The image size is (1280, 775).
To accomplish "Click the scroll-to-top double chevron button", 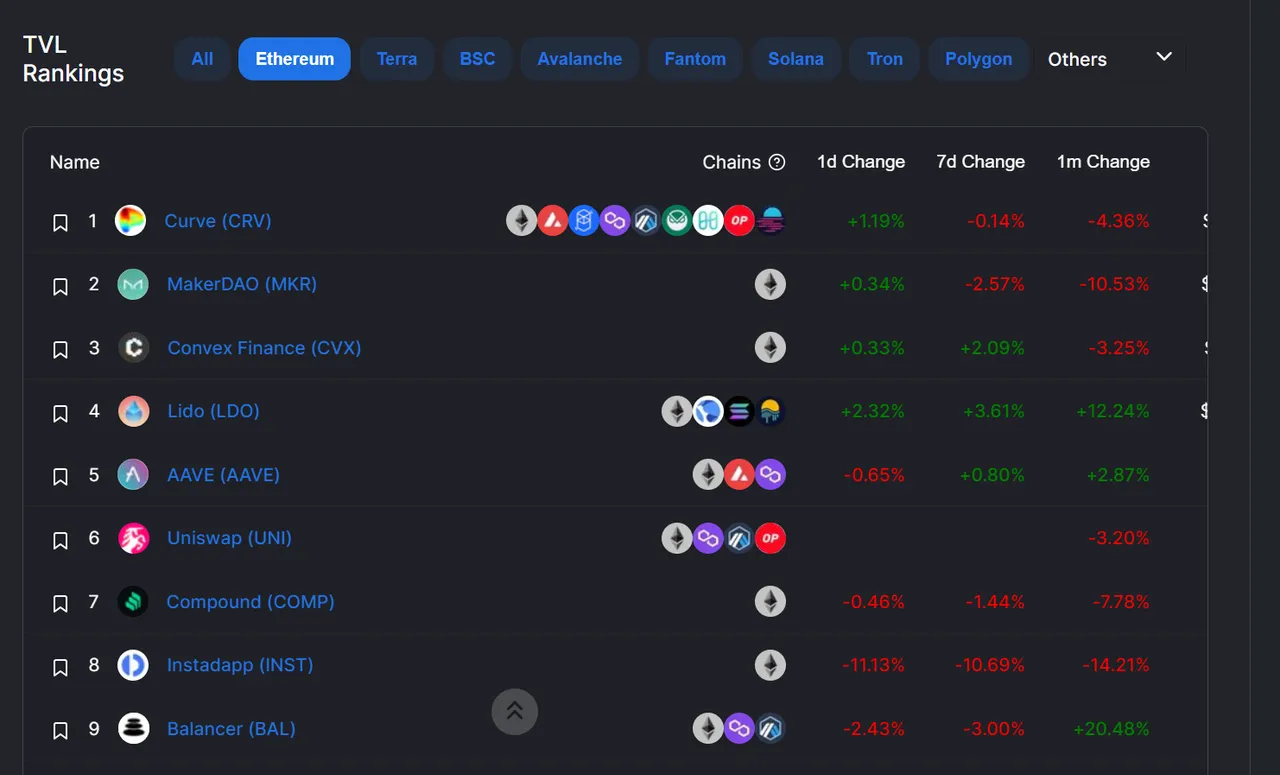I will tap(515, 711).
